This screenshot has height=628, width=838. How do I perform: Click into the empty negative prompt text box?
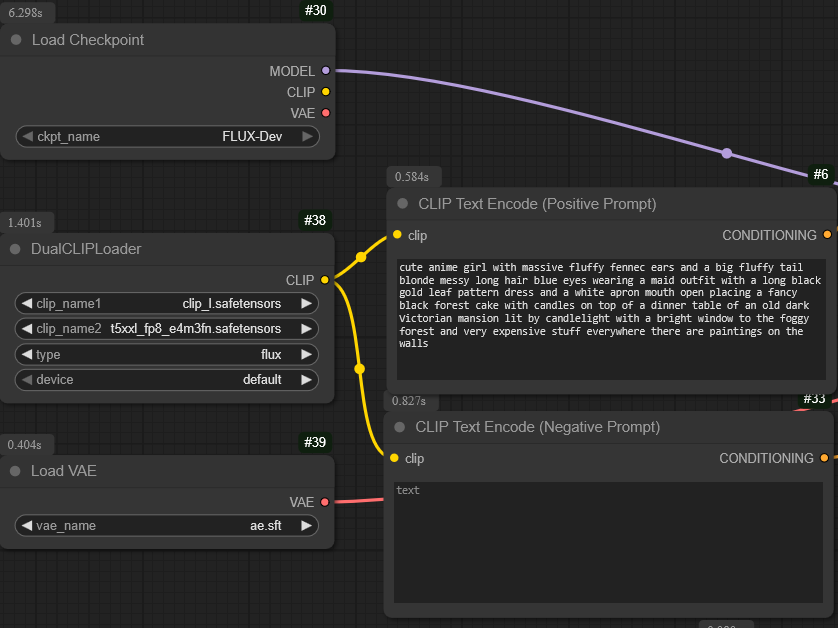(x=607, y=541)
